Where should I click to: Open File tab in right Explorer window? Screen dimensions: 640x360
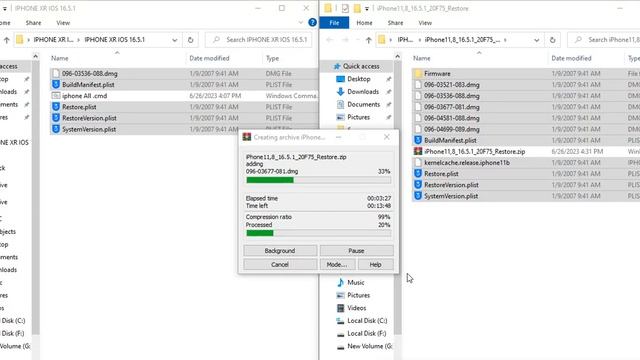click(x=334, y=23)
